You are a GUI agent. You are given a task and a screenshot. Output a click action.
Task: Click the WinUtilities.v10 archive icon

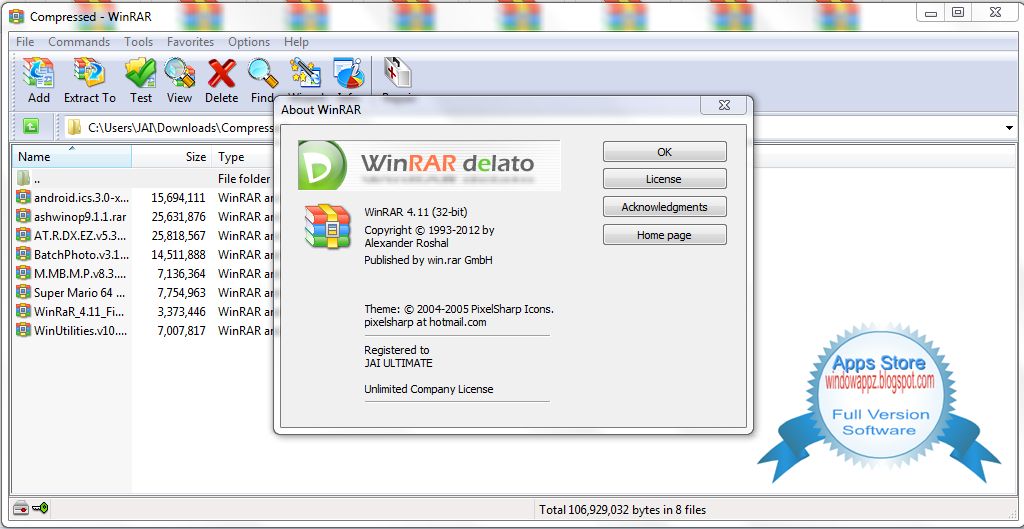[24, 330]
